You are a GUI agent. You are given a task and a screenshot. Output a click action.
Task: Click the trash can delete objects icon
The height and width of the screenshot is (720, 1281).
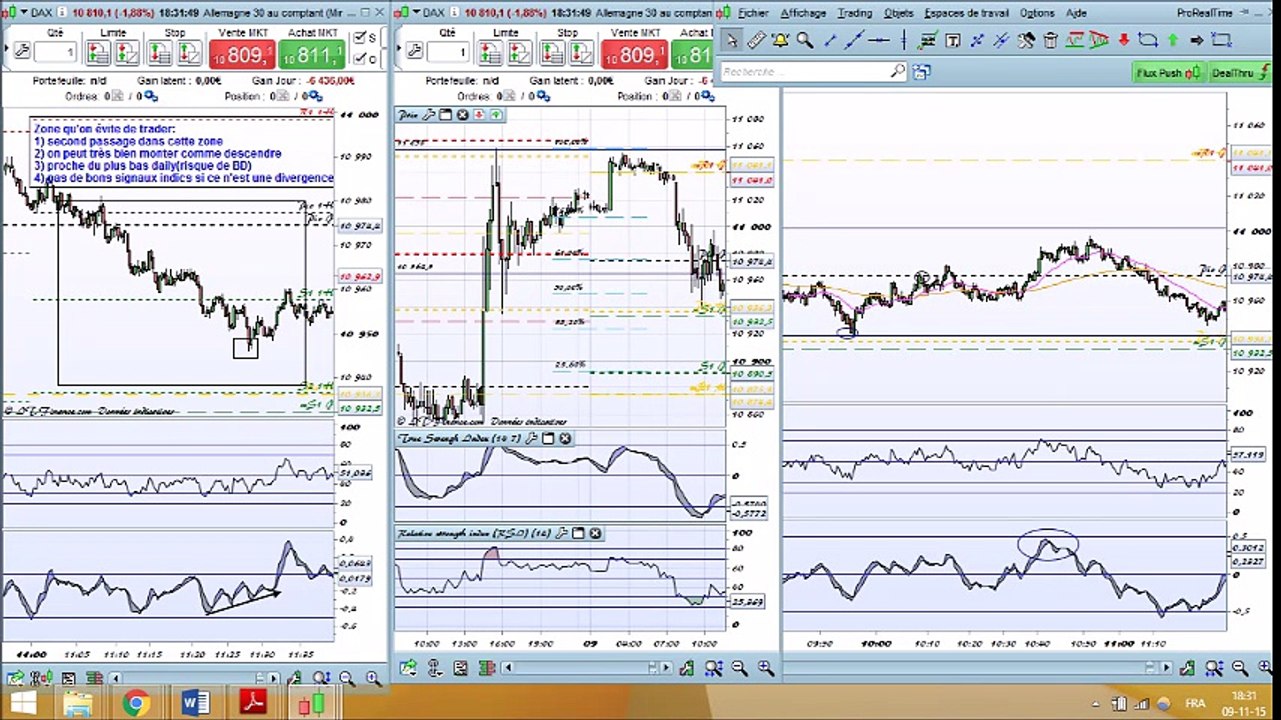1050,40
